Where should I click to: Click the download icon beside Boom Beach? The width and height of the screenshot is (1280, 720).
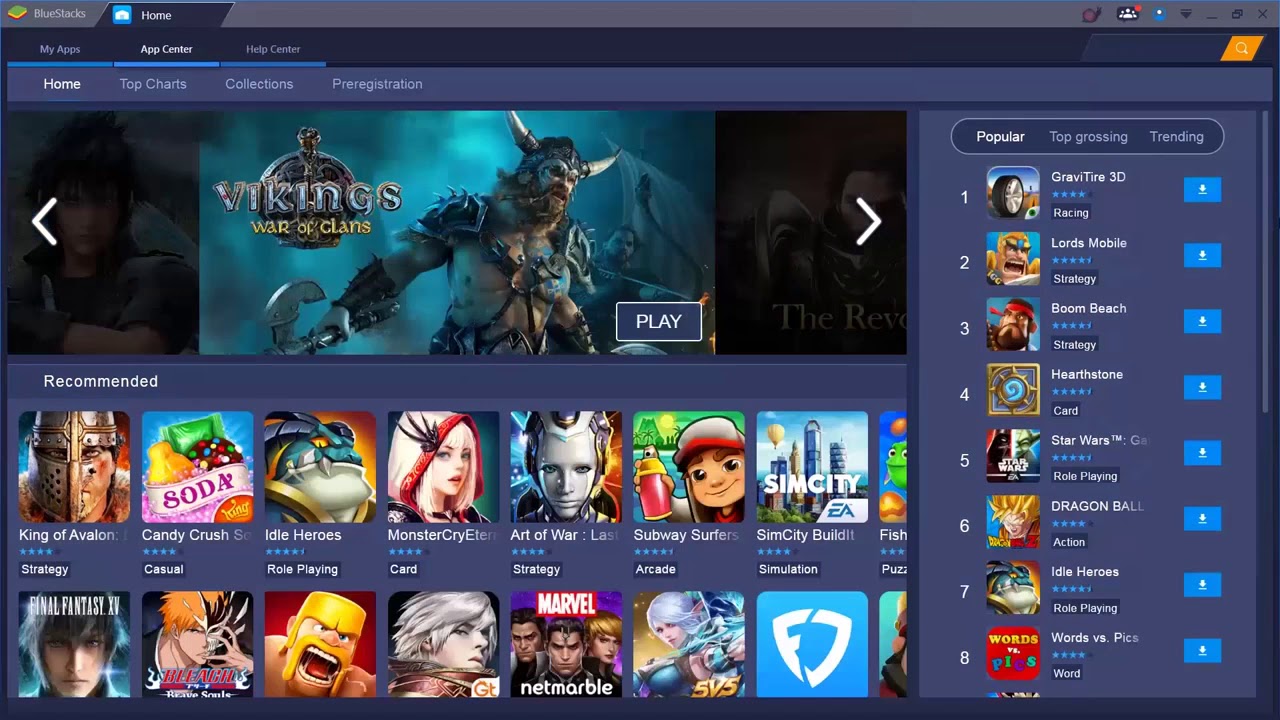[1202, 321]
